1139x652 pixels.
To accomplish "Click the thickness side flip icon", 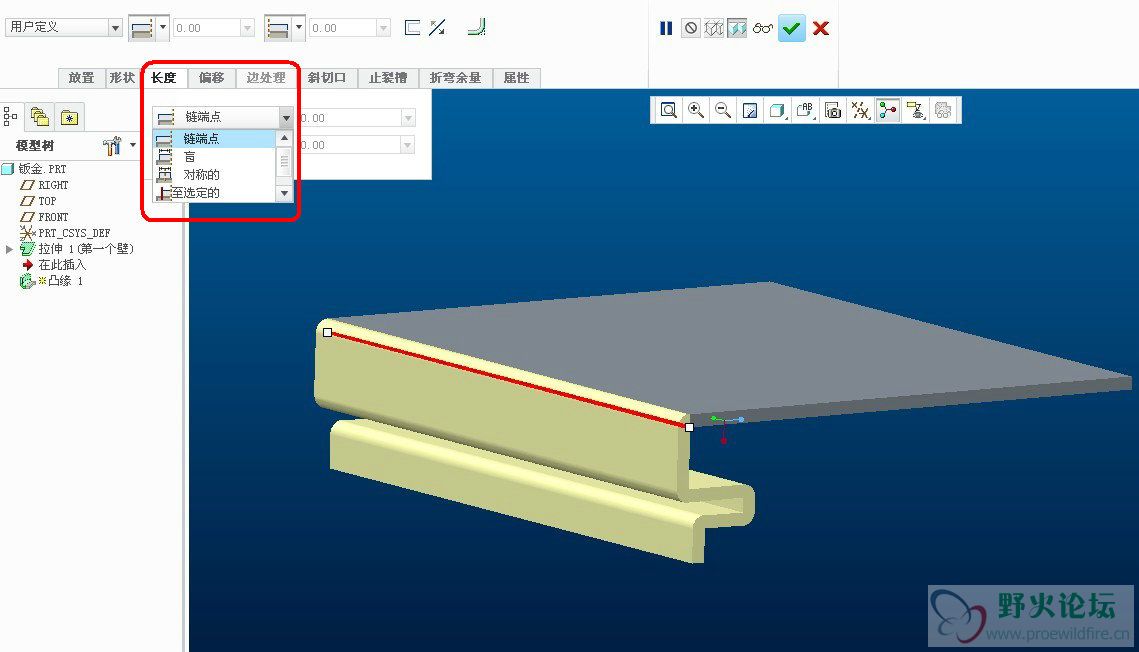I will coord(412,28).
